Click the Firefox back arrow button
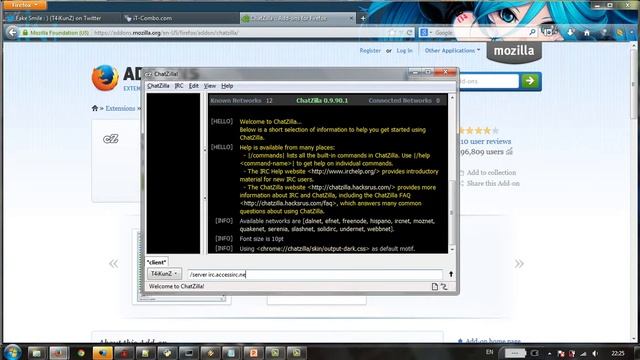This screenshot has height=360, width=640. (x=12, y=32)
